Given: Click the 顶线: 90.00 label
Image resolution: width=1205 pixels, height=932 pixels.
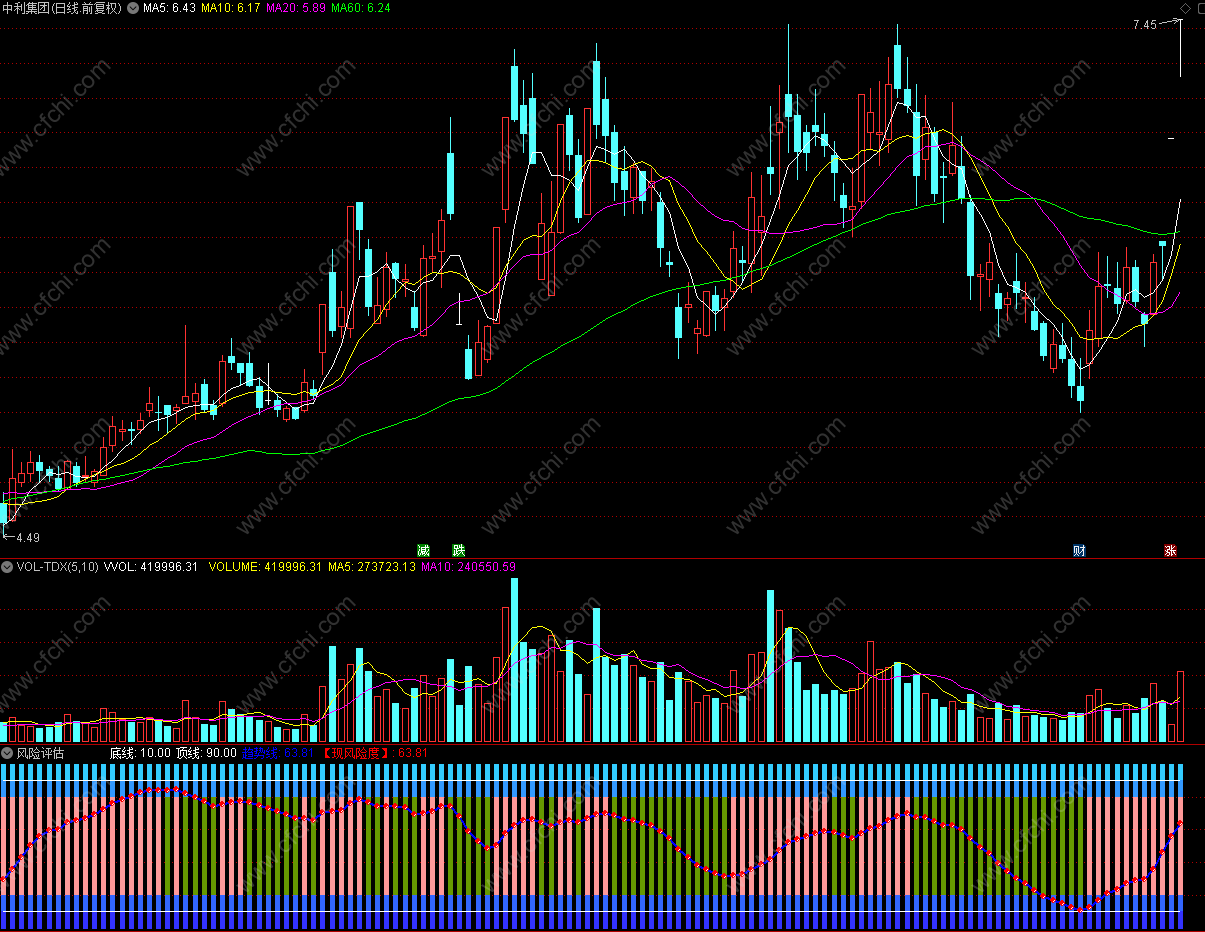Looking at the screenshot, I should pos(206,753).
